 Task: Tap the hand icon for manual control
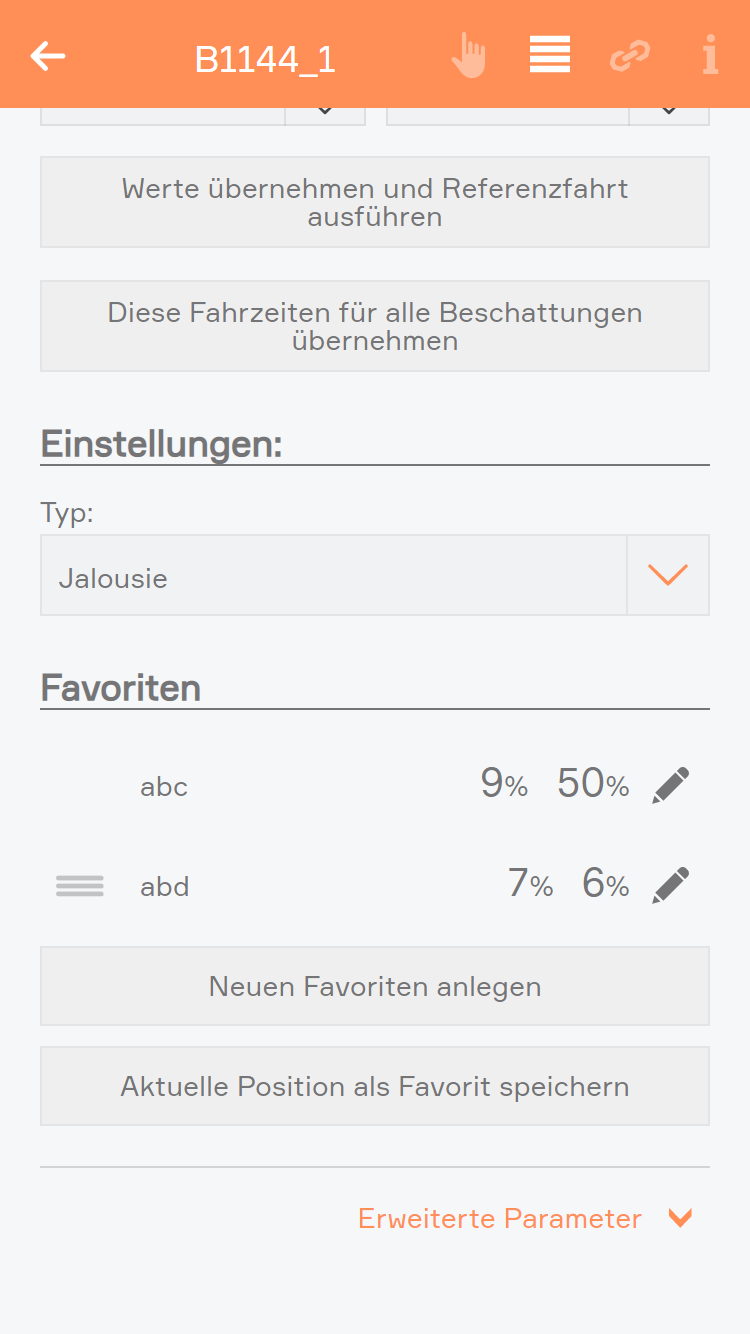coord(468,56)
